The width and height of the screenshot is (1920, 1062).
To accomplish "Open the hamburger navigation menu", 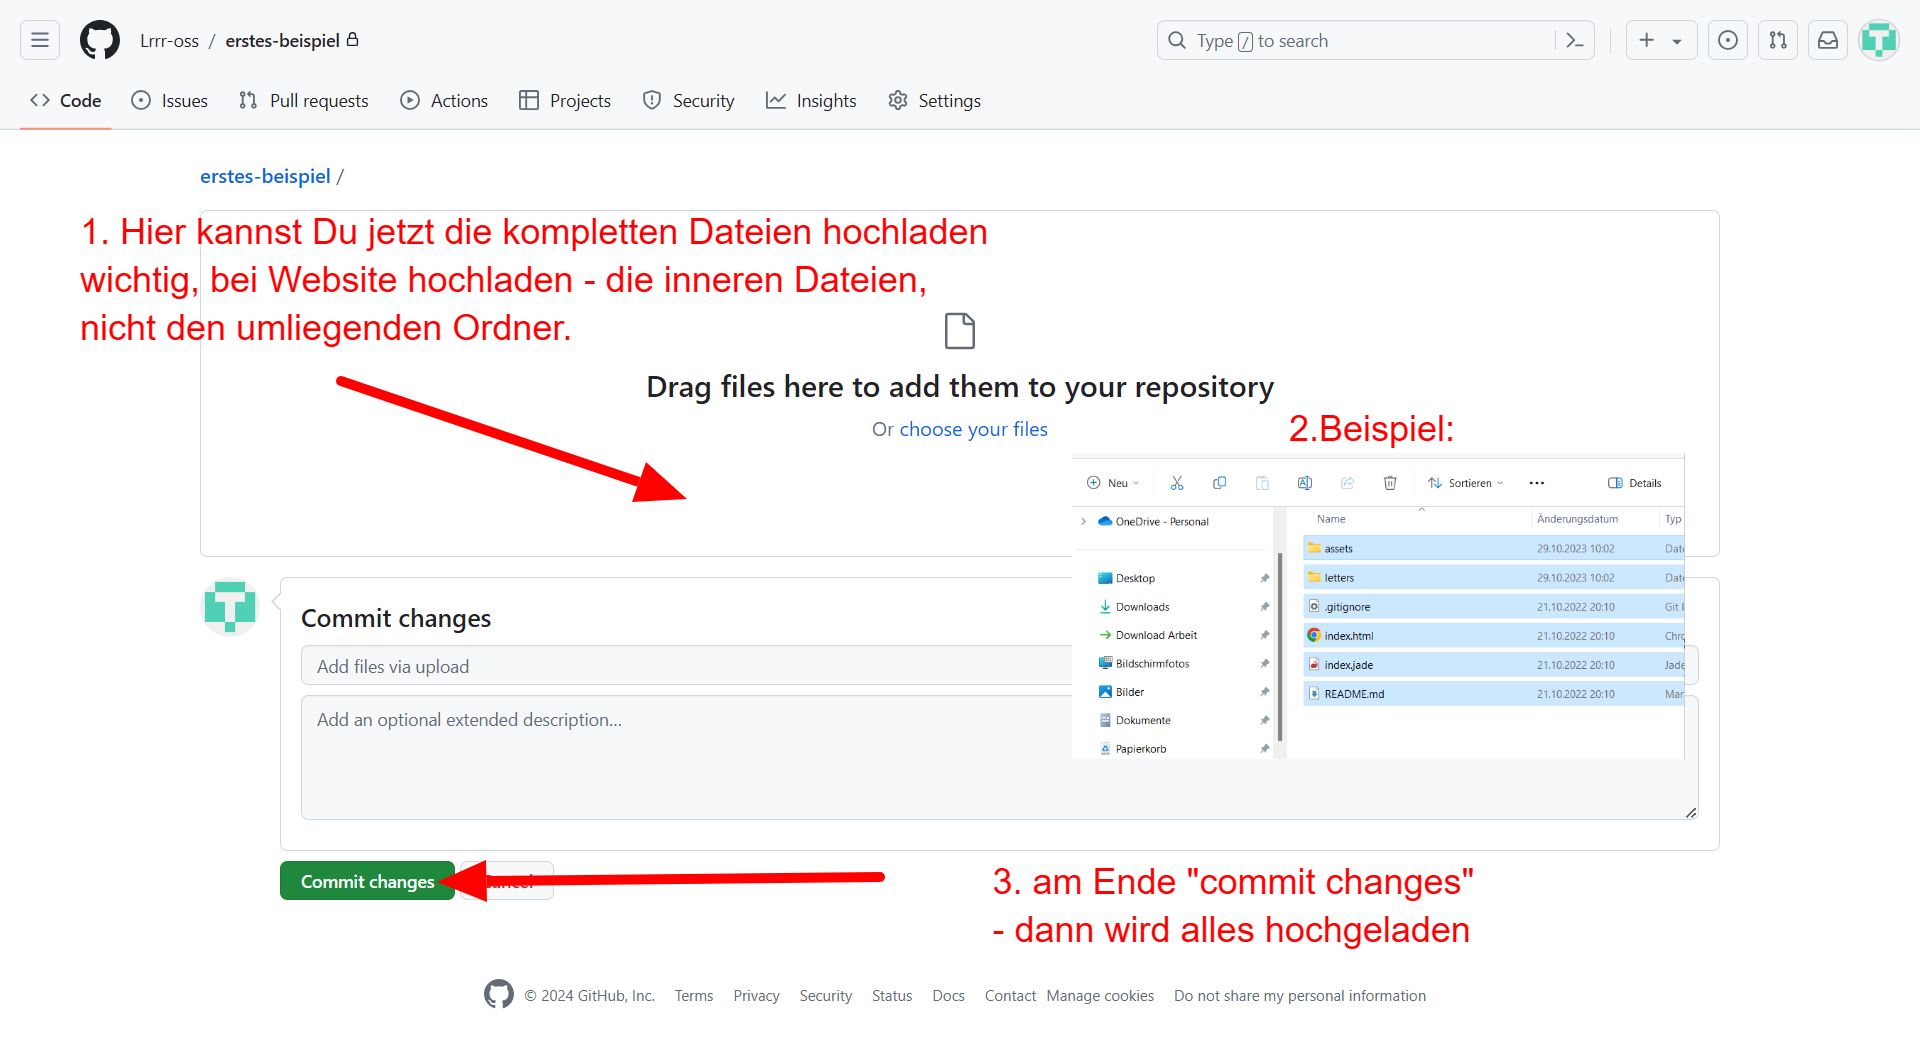I will tap(40, 40).
